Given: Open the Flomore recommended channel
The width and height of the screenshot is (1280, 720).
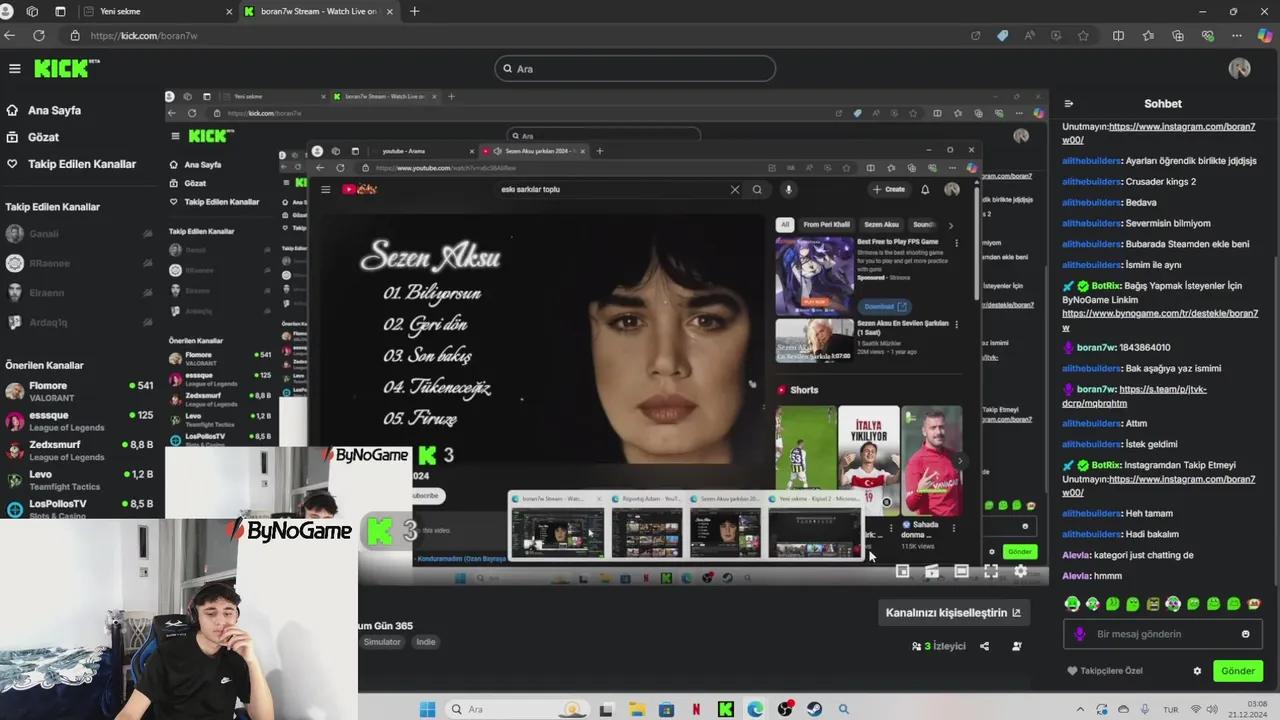Looking at the screenshot, I should 80,391.
